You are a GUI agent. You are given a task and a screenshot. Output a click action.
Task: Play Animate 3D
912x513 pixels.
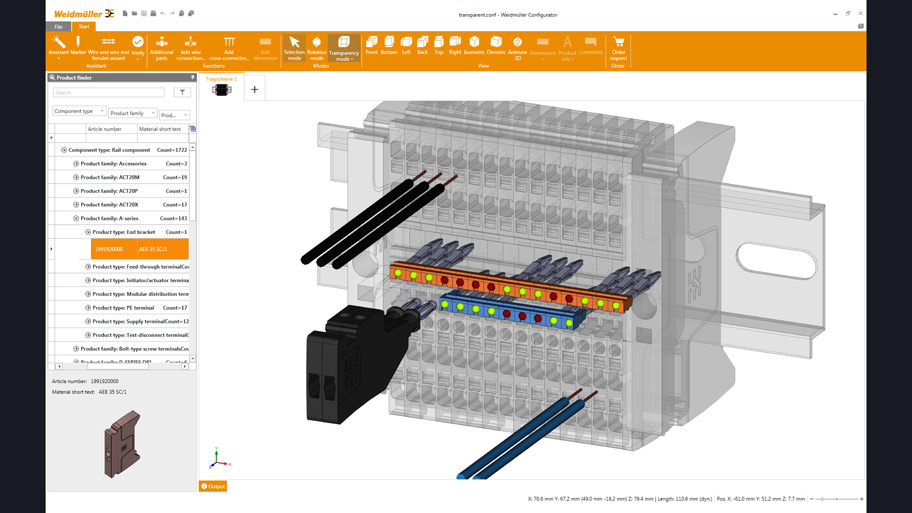(x=517, y=45)
